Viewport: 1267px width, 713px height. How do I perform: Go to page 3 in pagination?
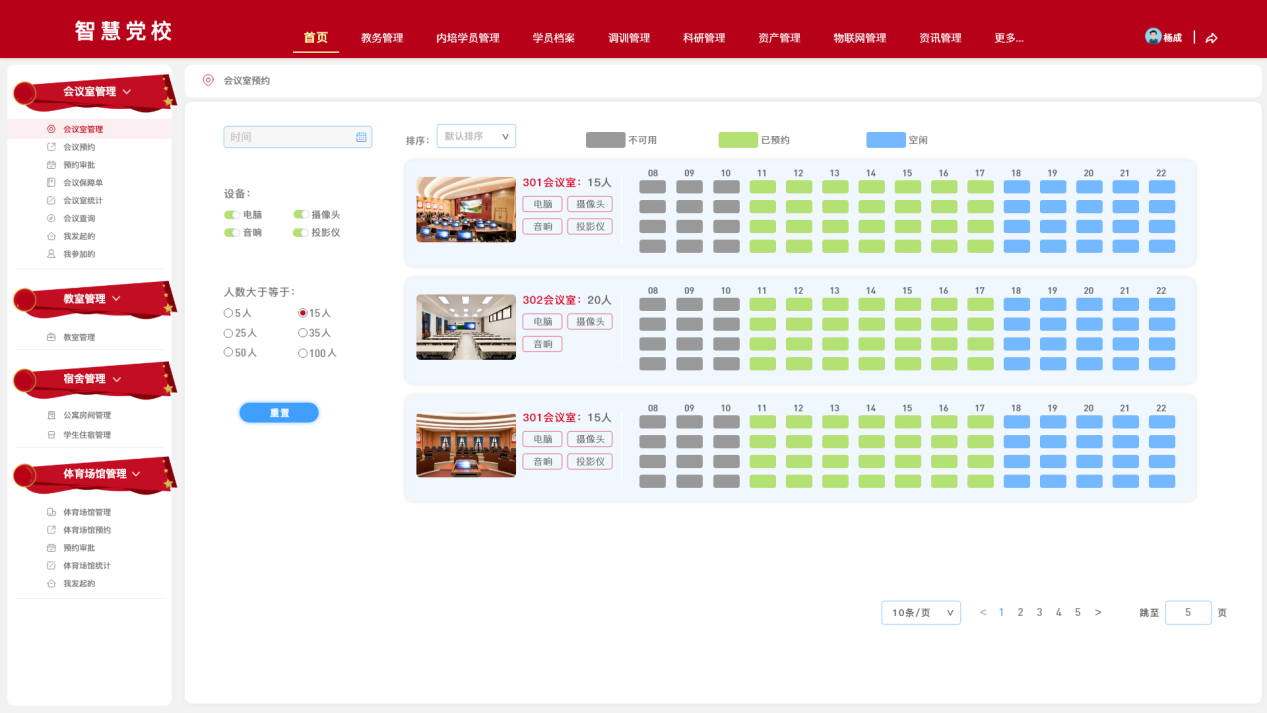coord(1039,612)
